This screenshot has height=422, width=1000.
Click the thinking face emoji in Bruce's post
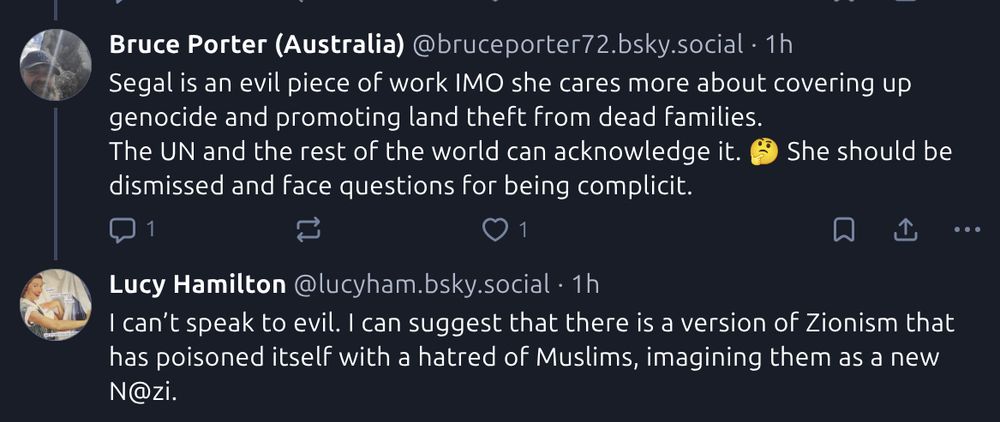tap(769, 153)
